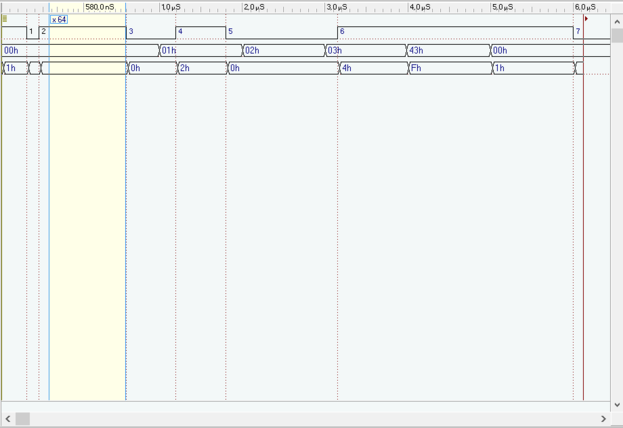This screenshot has height=428, width=623.
Task: Select edge marker 7 on the signal
Action: point(578,31)
